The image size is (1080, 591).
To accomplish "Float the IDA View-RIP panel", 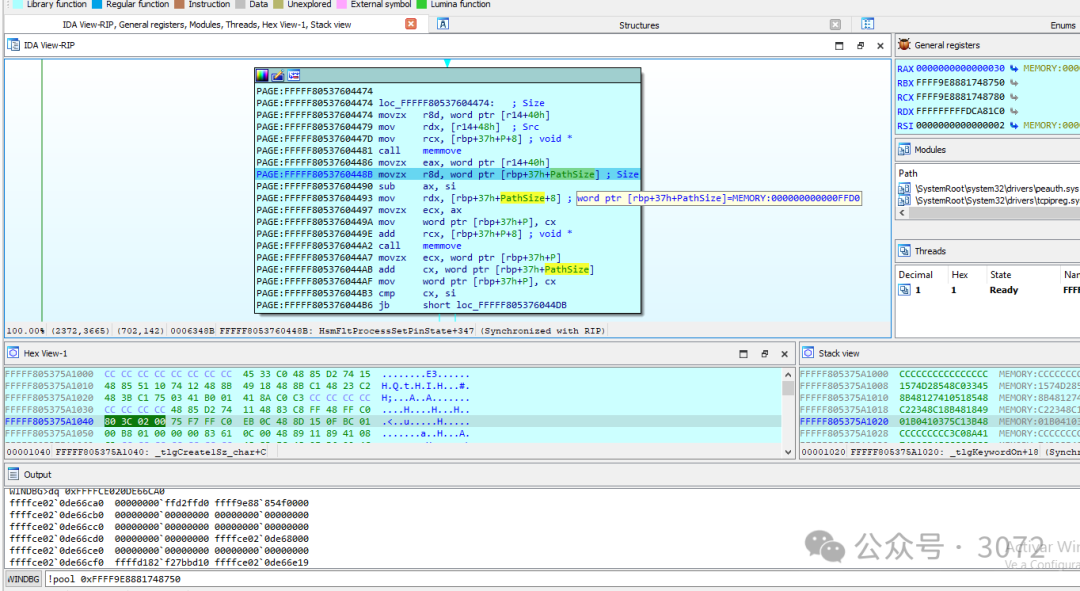I will (x=860, y=45).
